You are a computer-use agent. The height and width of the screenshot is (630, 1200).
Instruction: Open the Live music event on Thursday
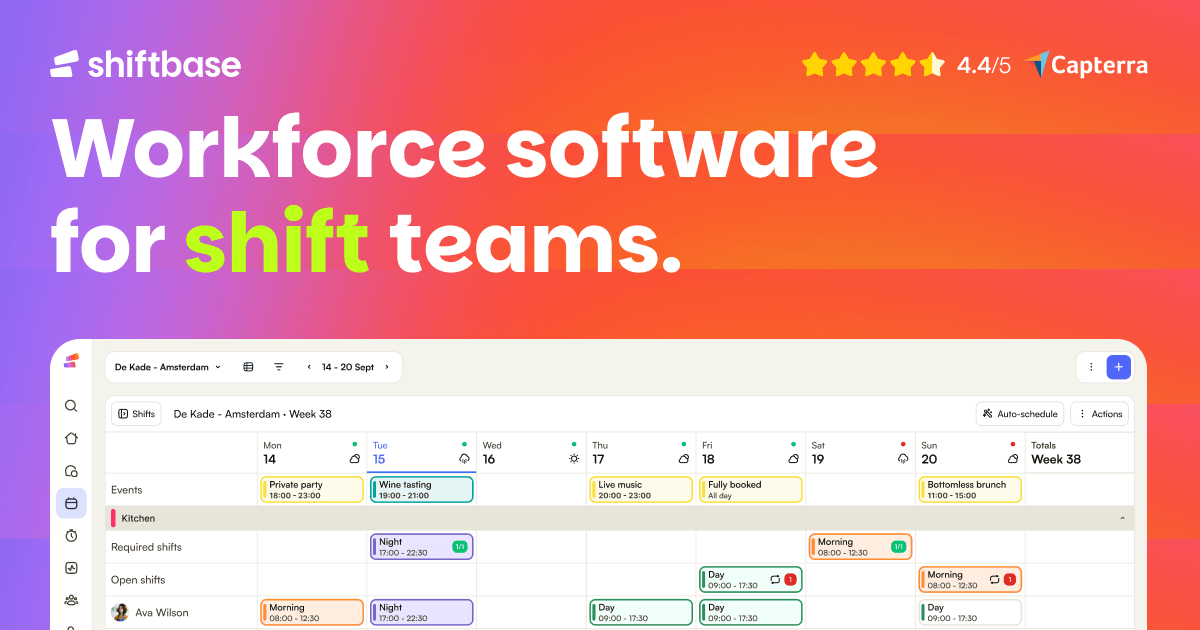pos(641,489)
